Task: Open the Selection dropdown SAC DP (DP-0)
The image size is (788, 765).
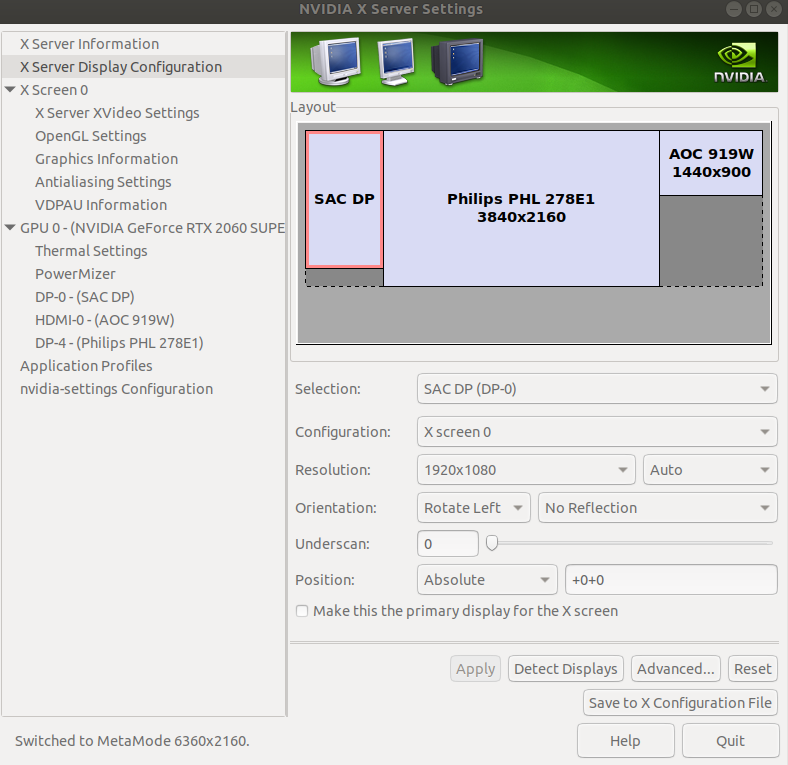Action: (597, 389)
